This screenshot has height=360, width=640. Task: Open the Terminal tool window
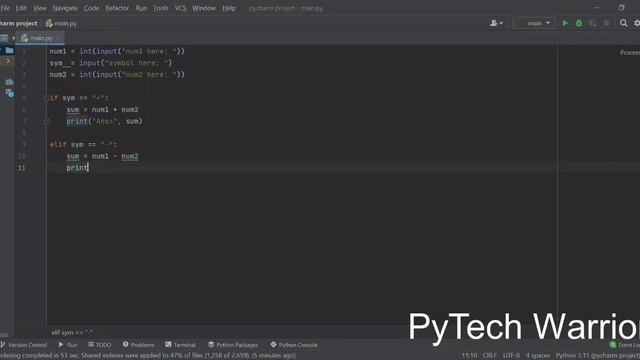[180, 345]
